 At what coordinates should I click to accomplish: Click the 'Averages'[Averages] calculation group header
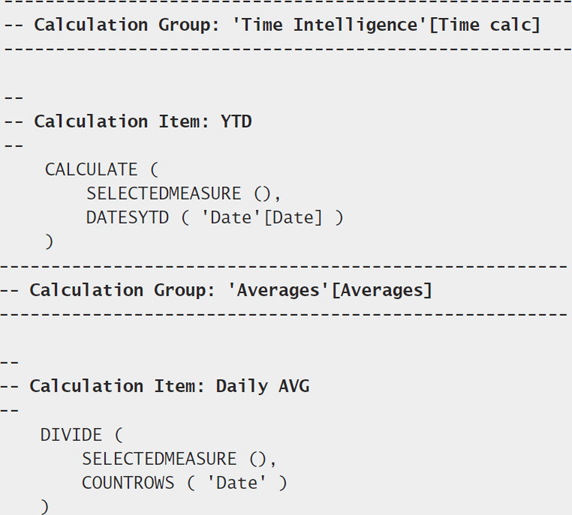[x=216, y=290]
